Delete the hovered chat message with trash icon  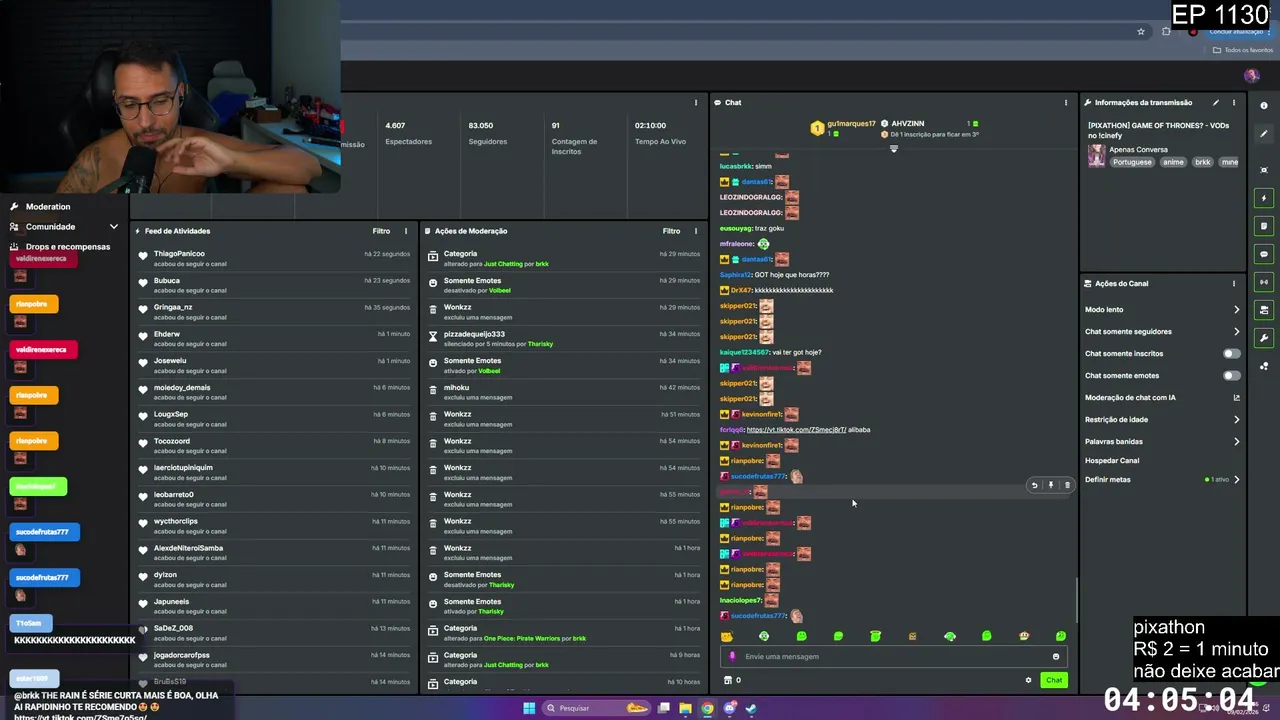coord(1067,485)
